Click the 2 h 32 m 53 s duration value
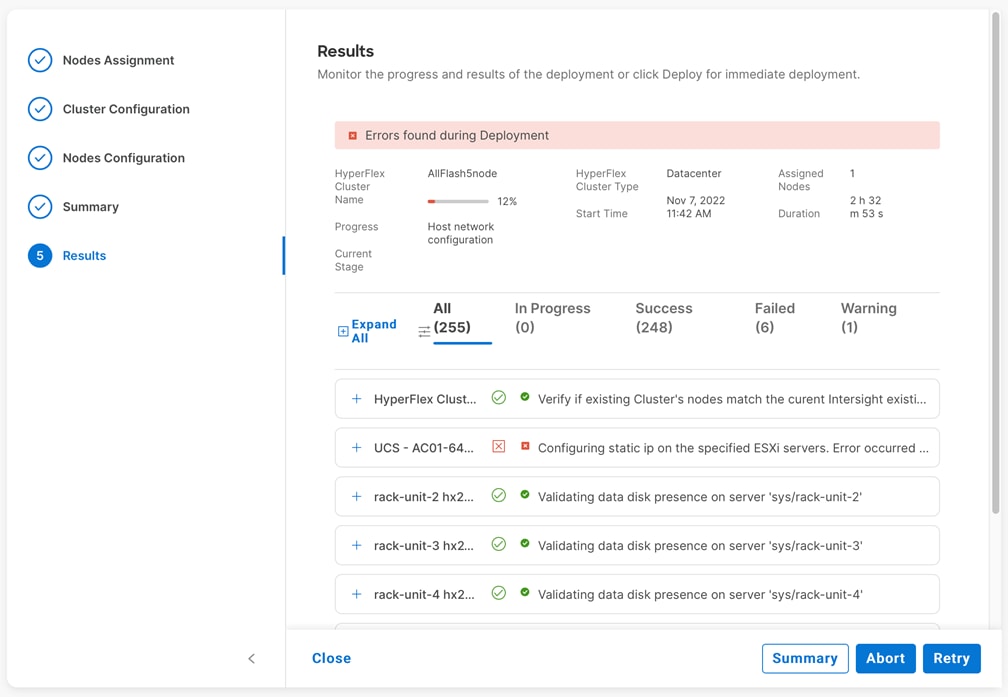Image resolution: width=1008 pixels, height=697 pixels. pyautogui.click(x=867, y=207)
